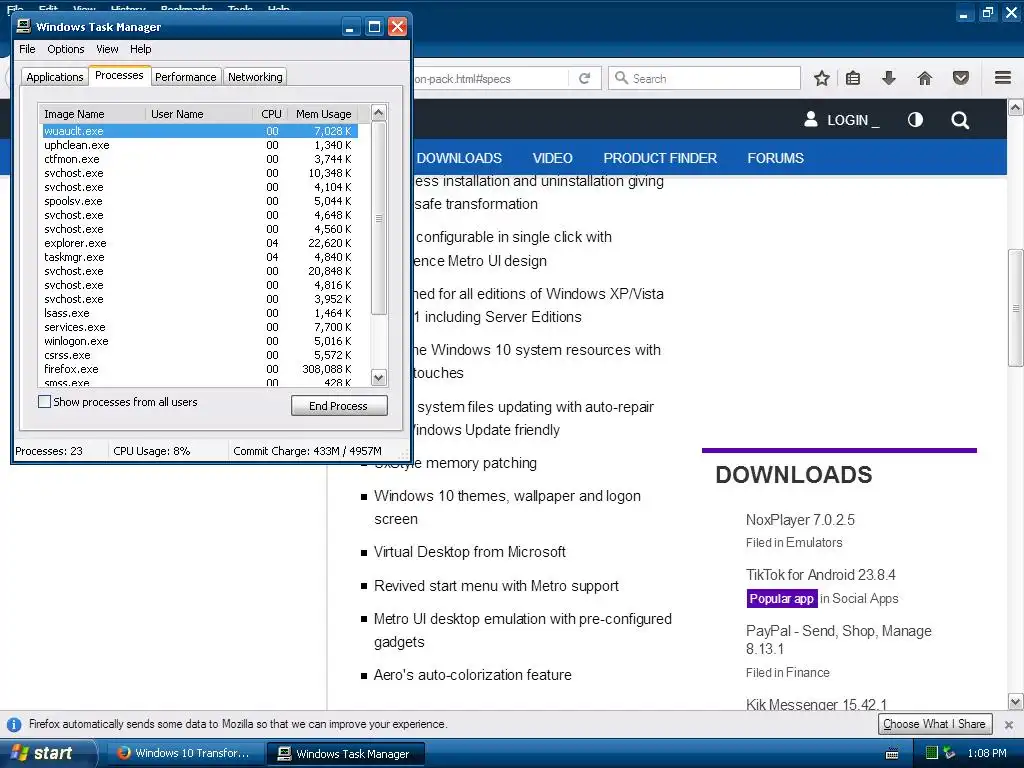Dismiss the Firefox notification bar with X

(1009, 725)
